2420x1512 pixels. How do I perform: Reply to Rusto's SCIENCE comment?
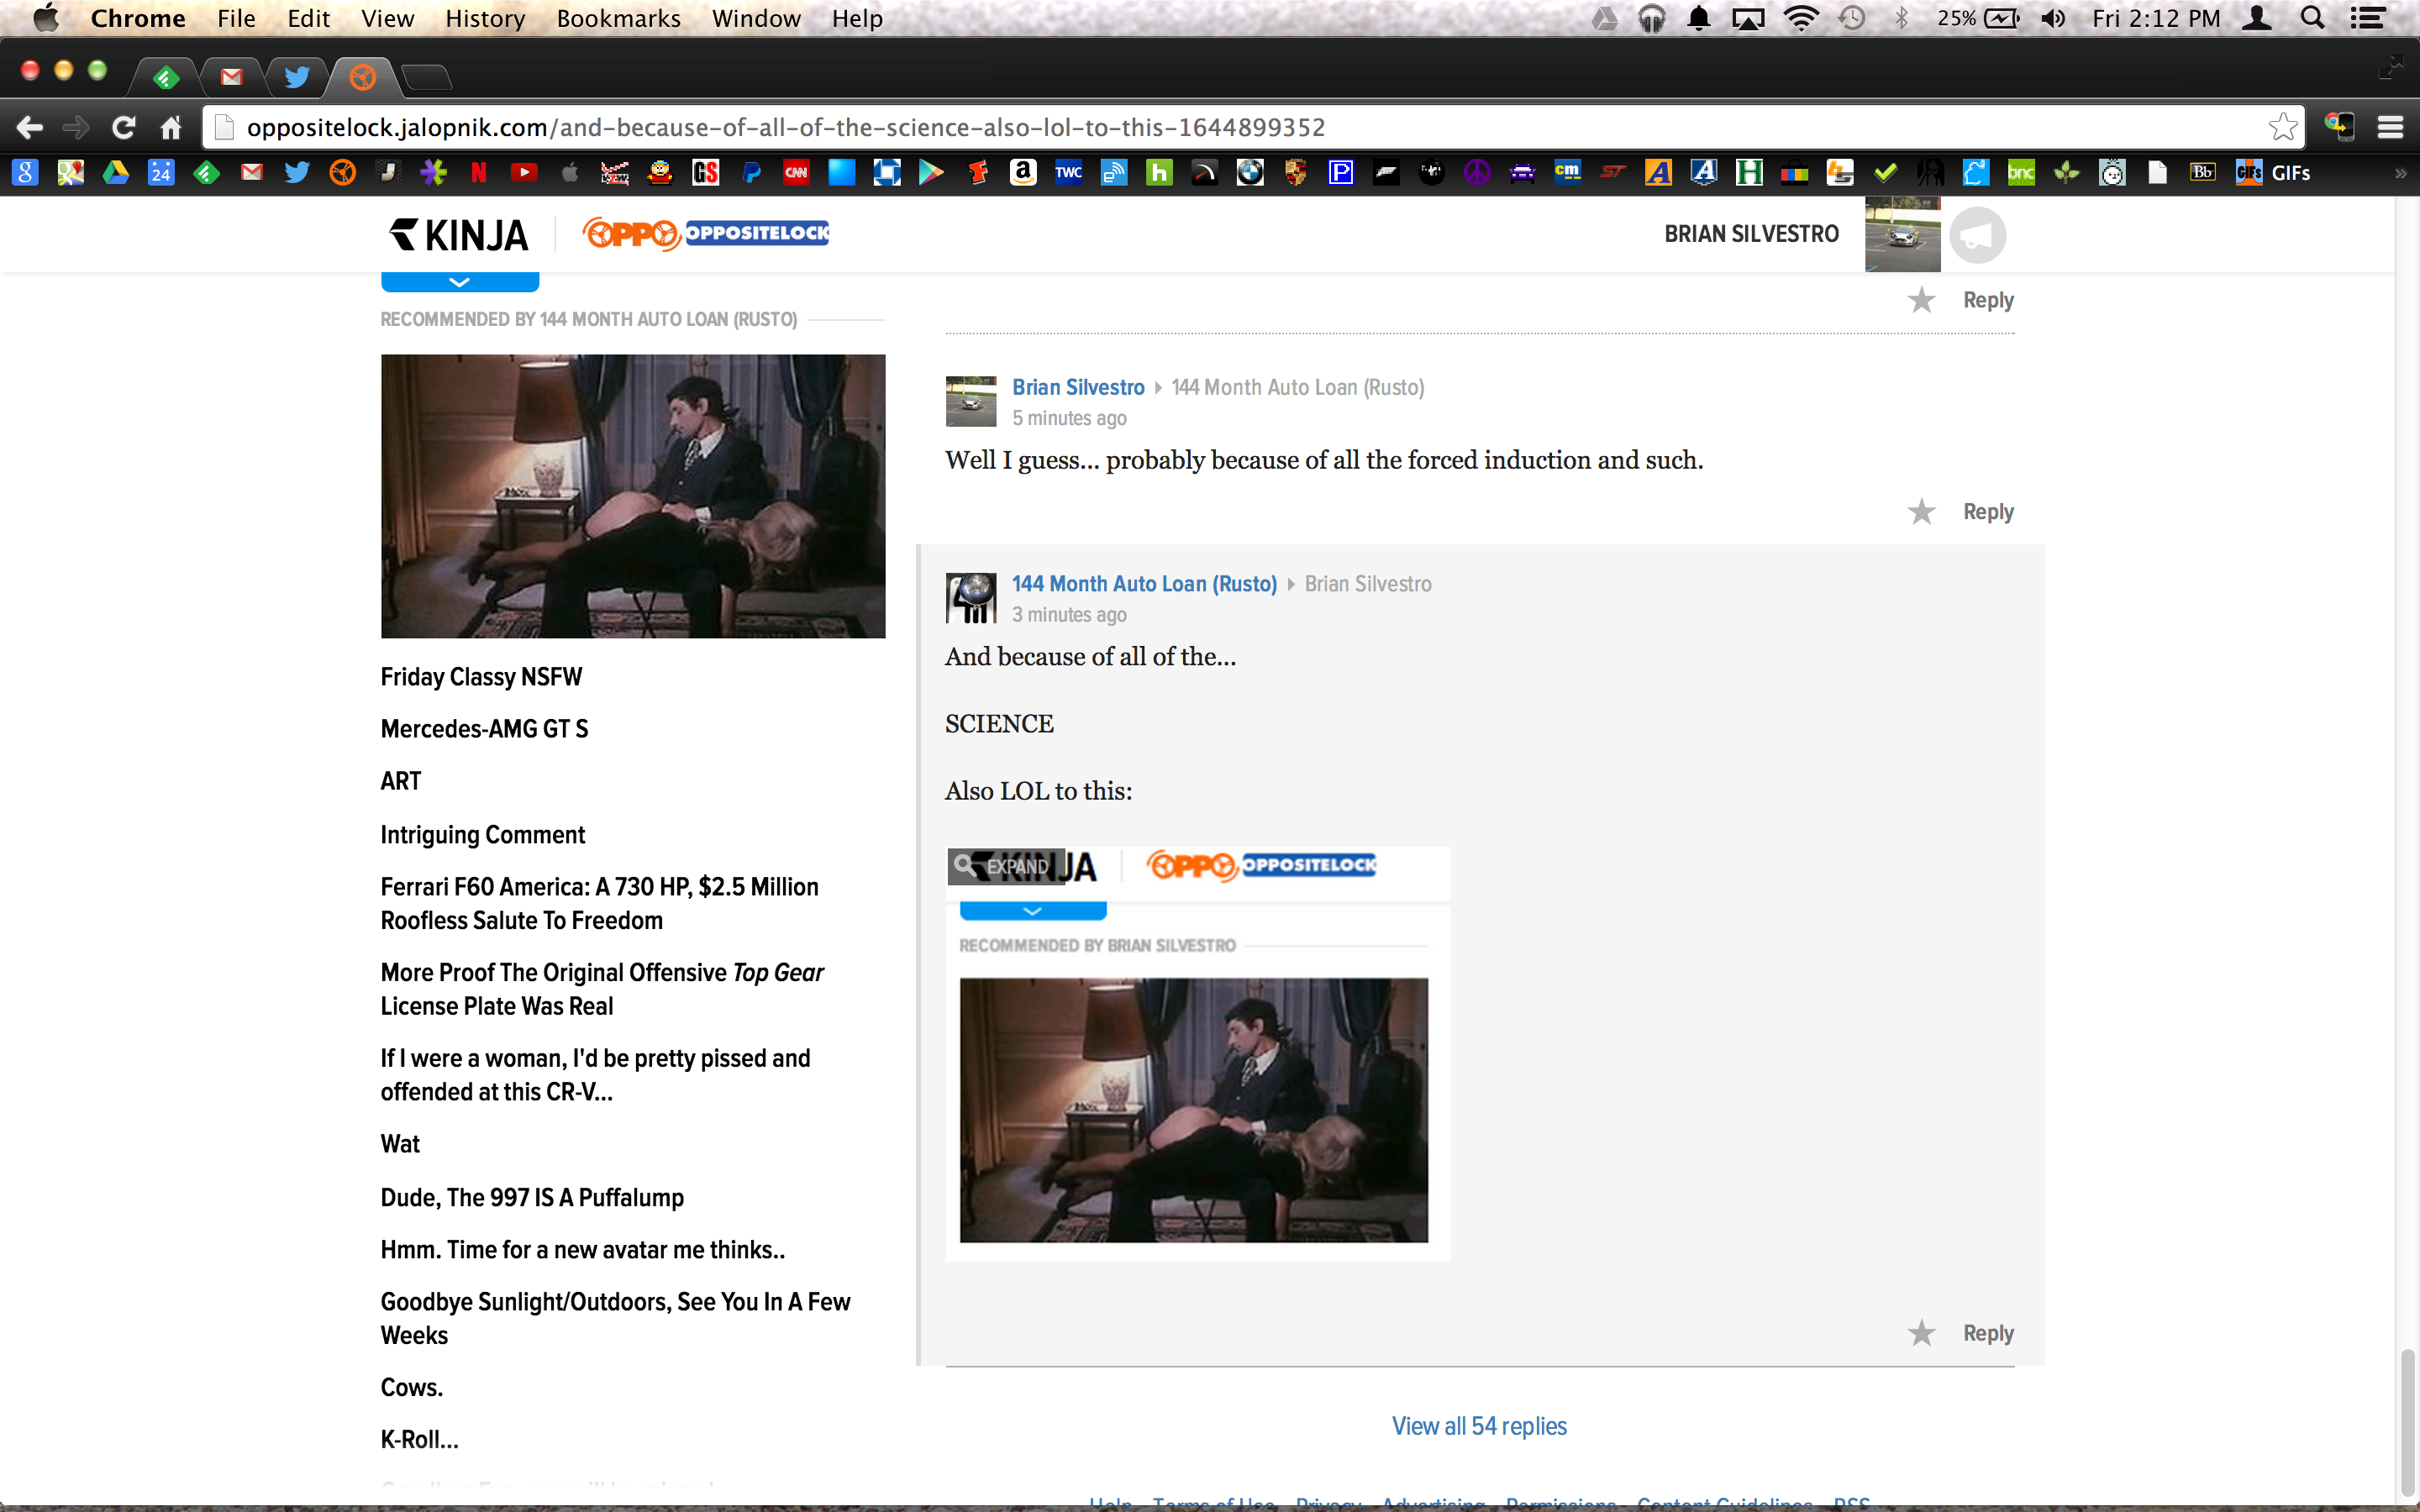pos(1988,1333)
